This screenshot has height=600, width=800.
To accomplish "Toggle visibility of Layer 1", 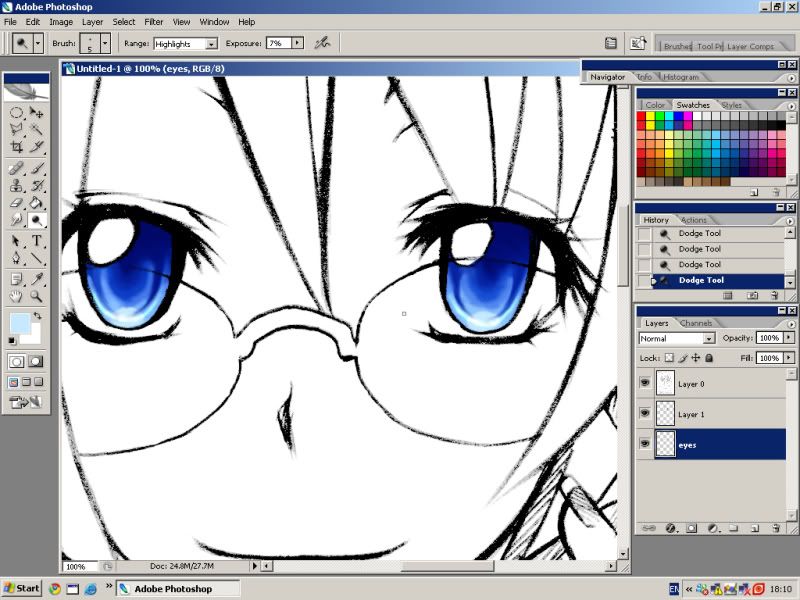I will [645, 413].
